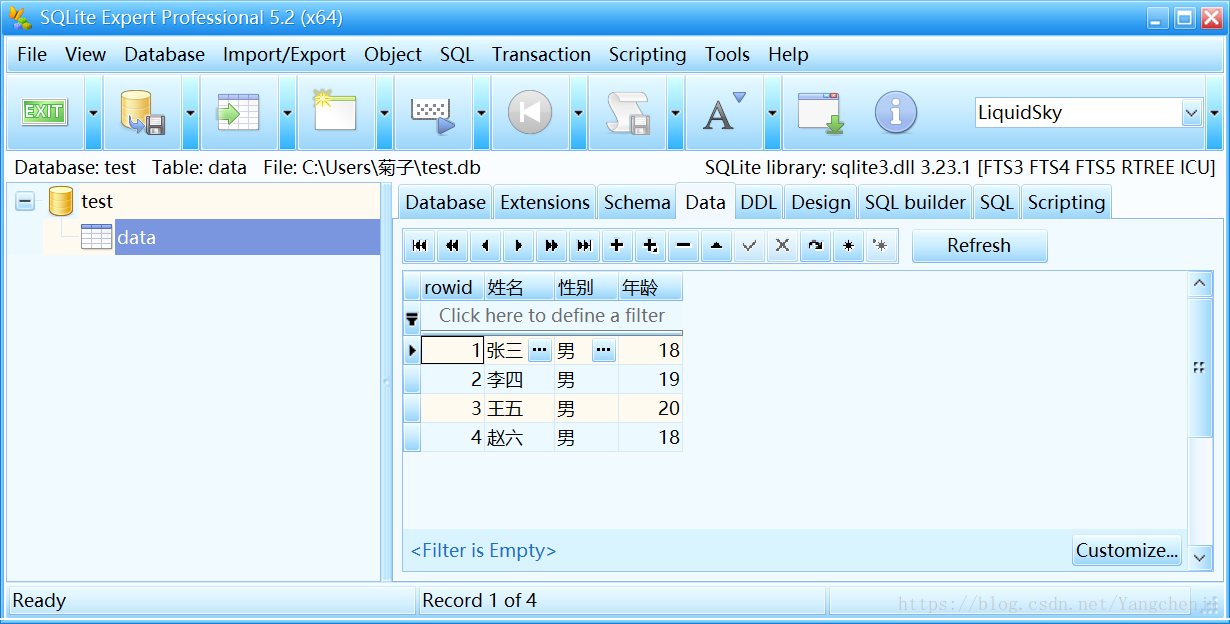Click ellipsis button in first 性别 cell
Image resolution: width=1230 pixels, height=624 pixels.
604,350
